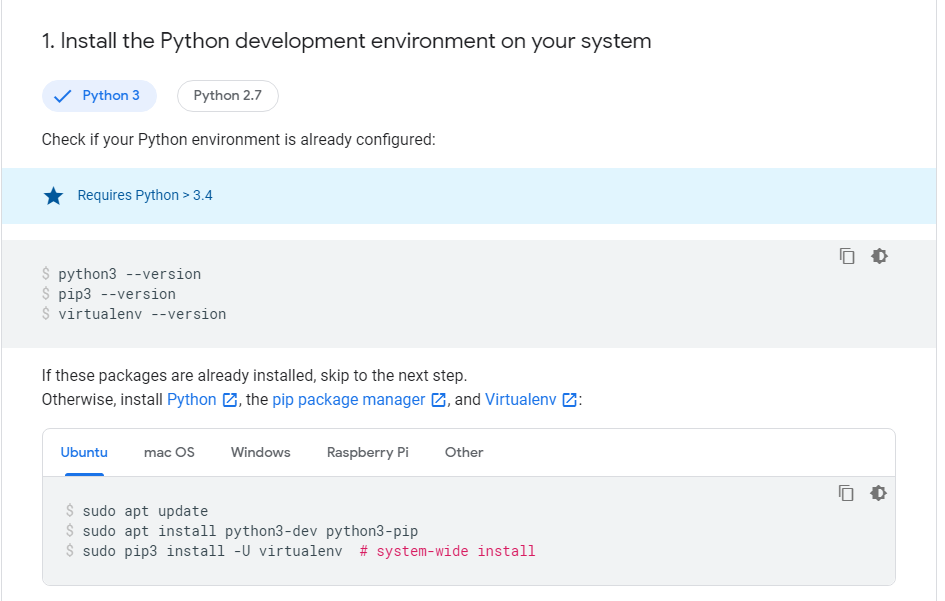945x601 pixels.
Task: Open the Windows tab
Action: click(x=260, y=452)
